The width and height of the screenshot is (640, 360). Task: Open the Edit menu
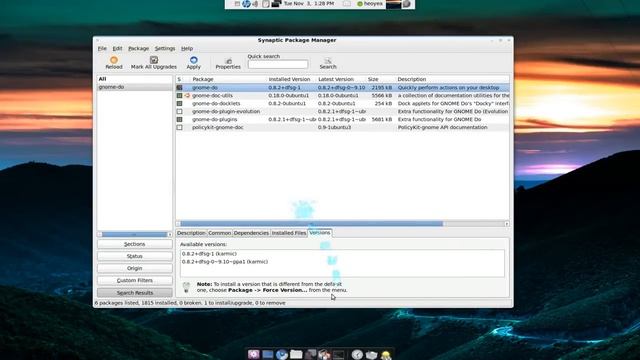(x=118, y=48)
